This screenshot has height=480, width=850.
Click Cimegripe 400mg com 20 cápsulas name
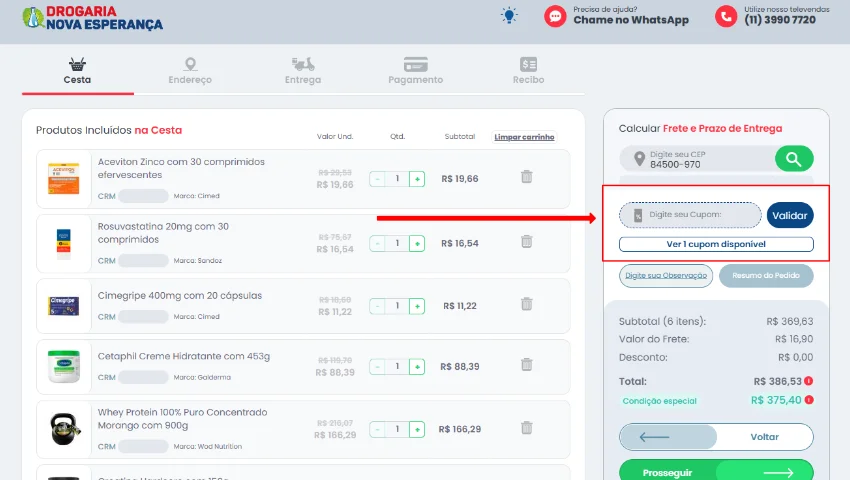179,296
